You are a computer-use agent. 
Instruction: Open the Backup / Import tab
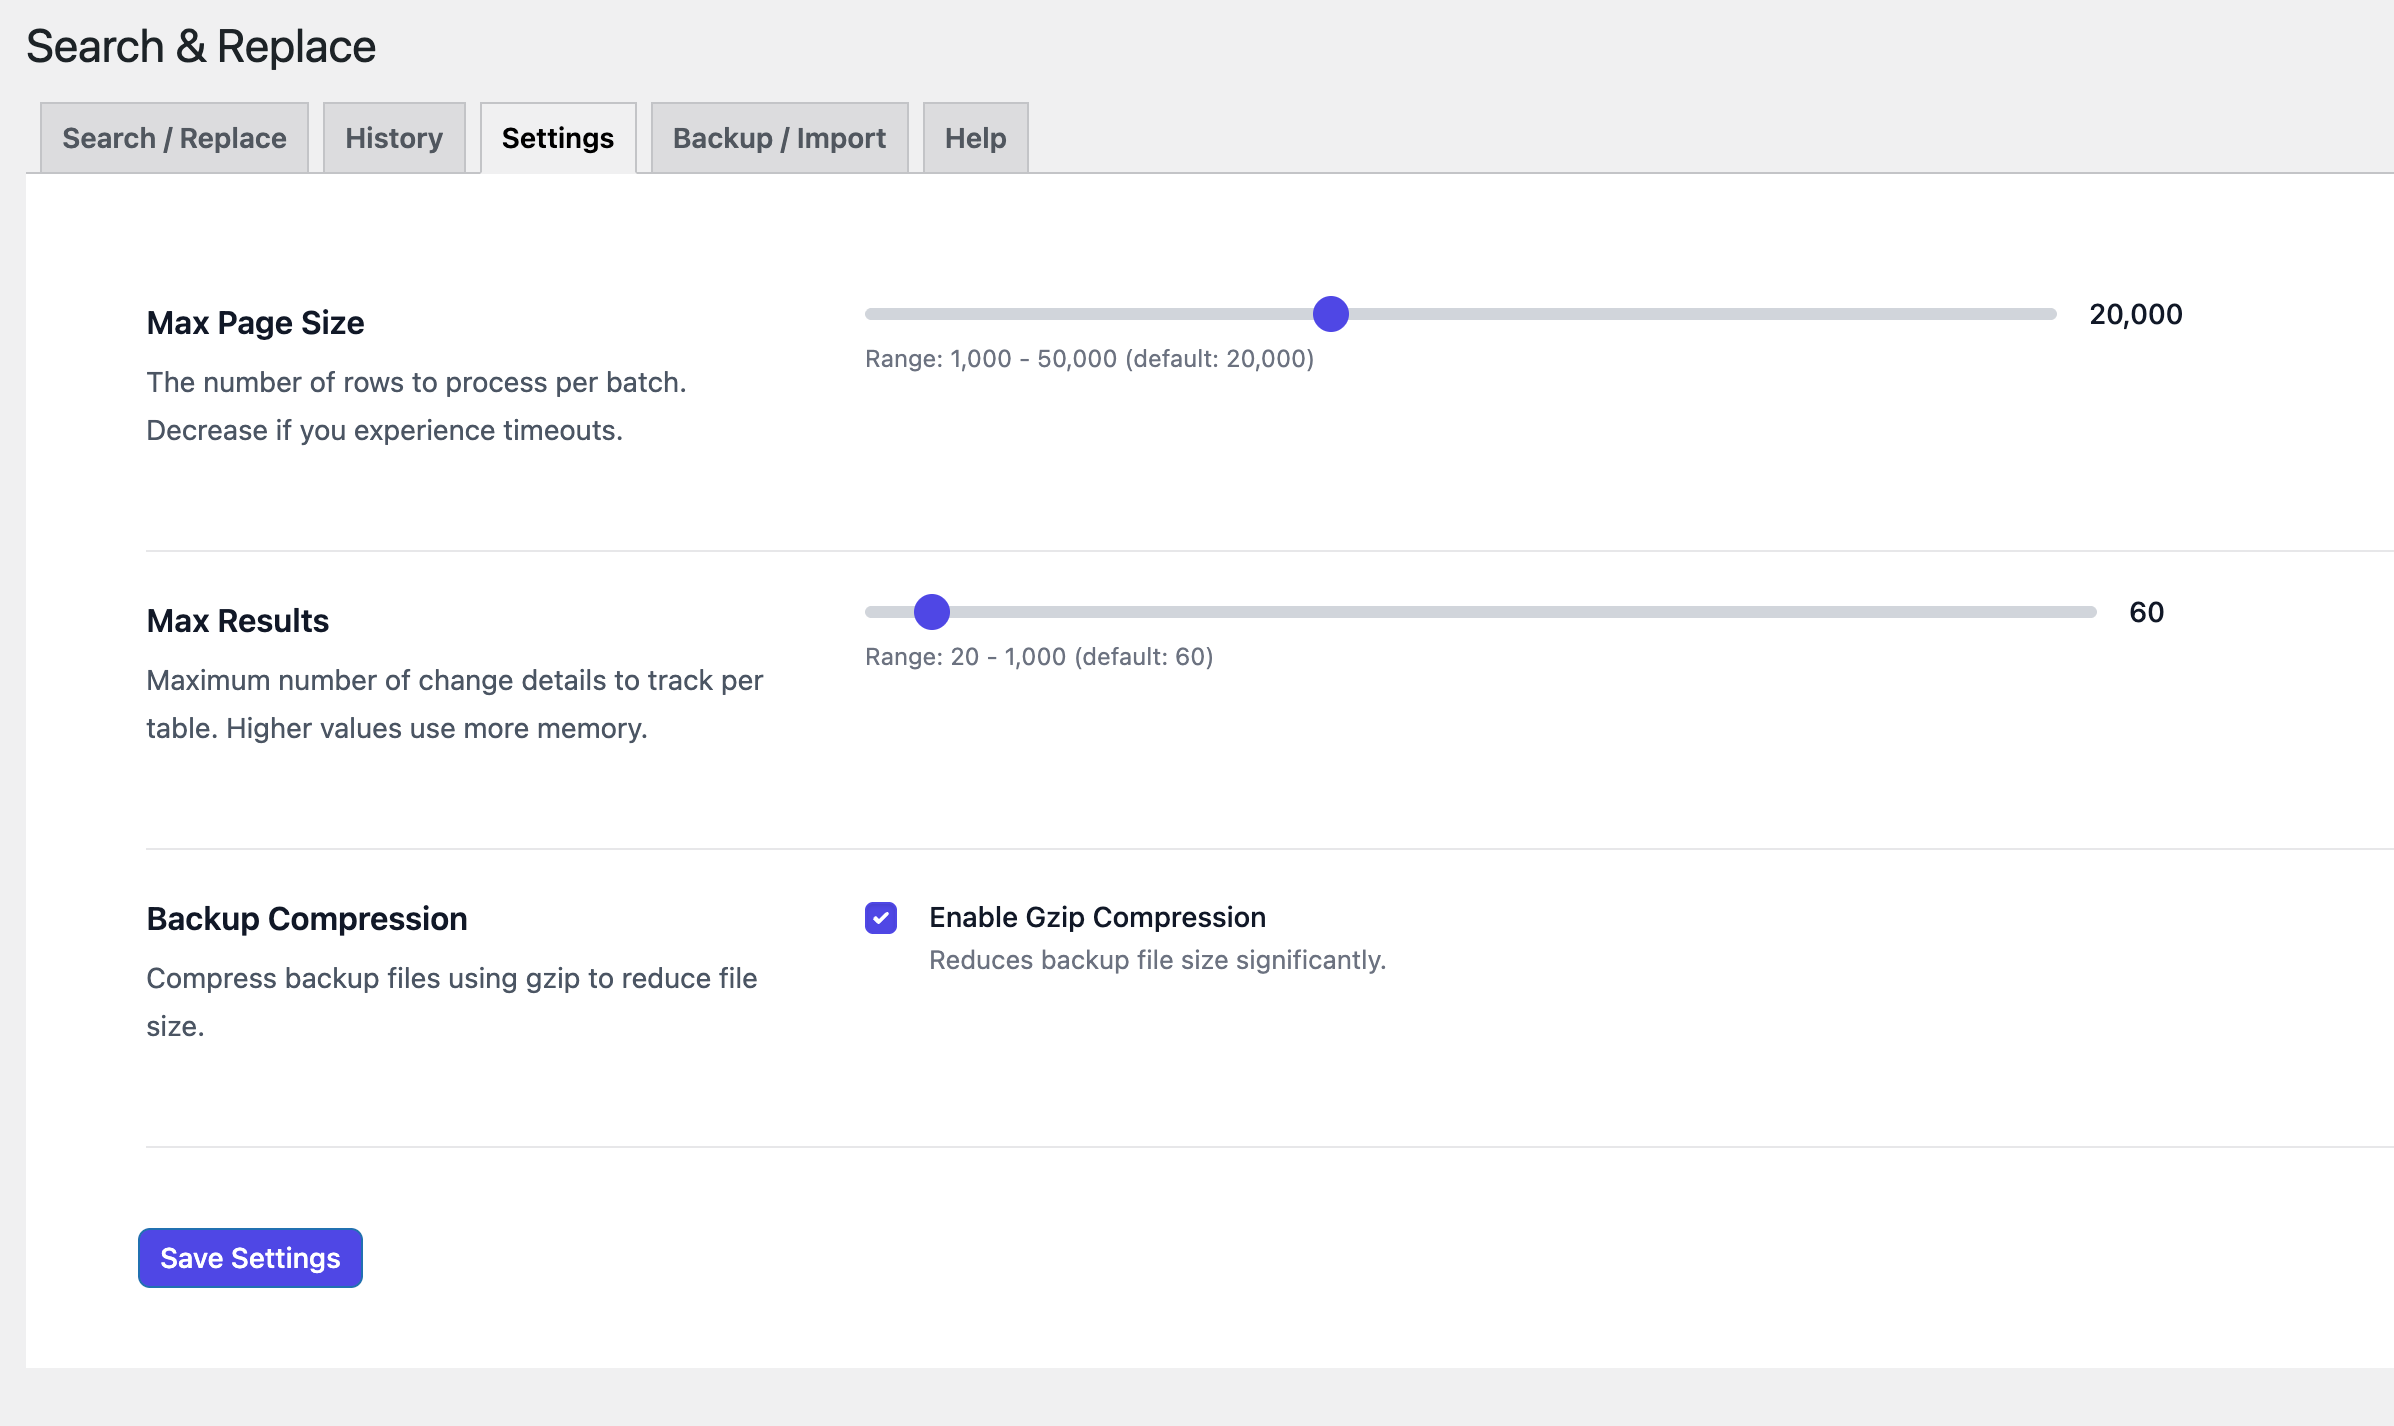coord(779,138)
